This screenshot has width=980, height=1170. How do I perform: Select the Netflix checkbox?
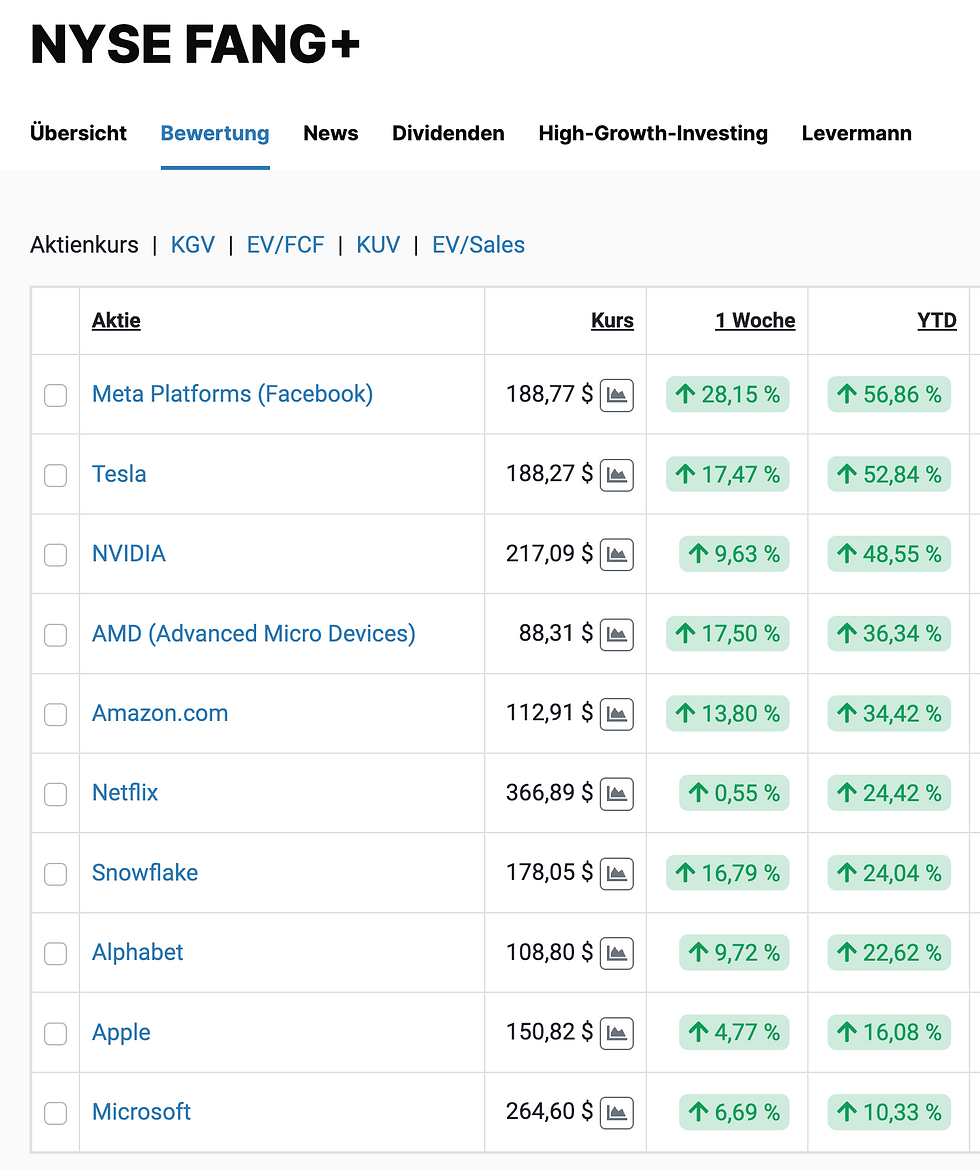click(55, 794)
